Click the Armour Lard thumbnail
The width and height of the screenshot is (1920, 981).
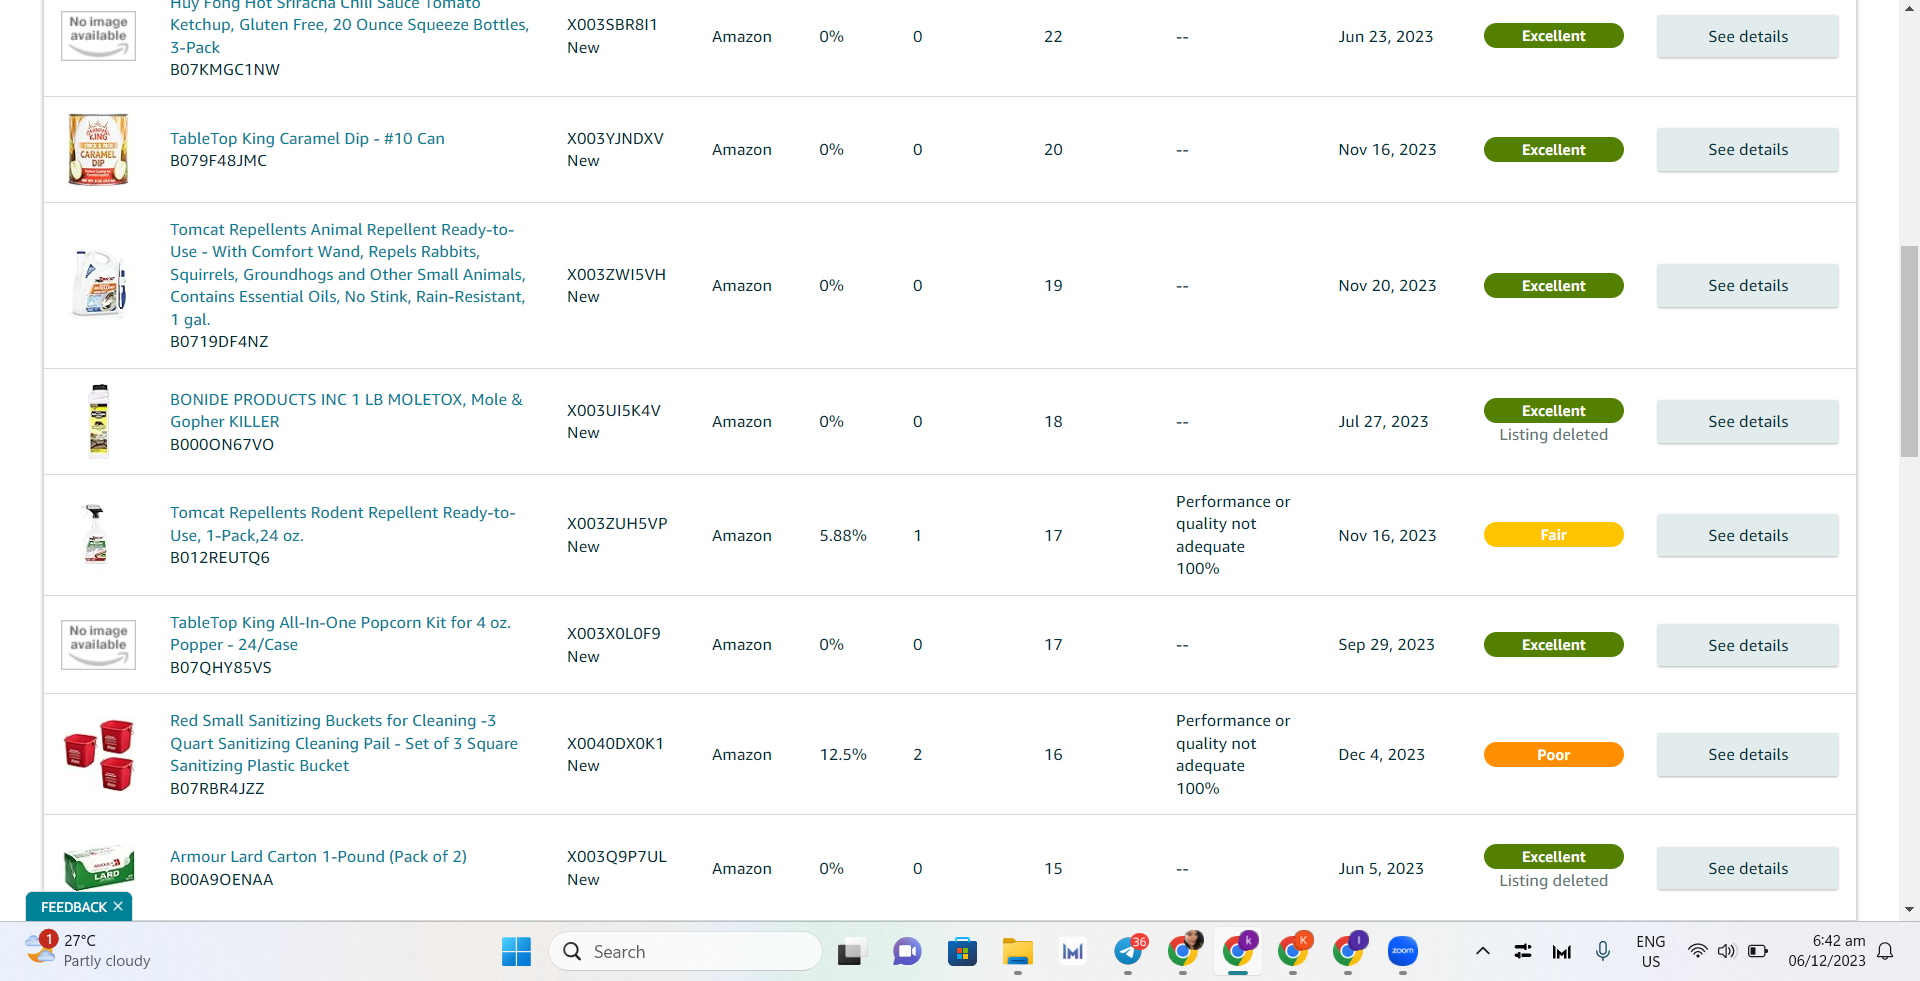pos(99,866)
